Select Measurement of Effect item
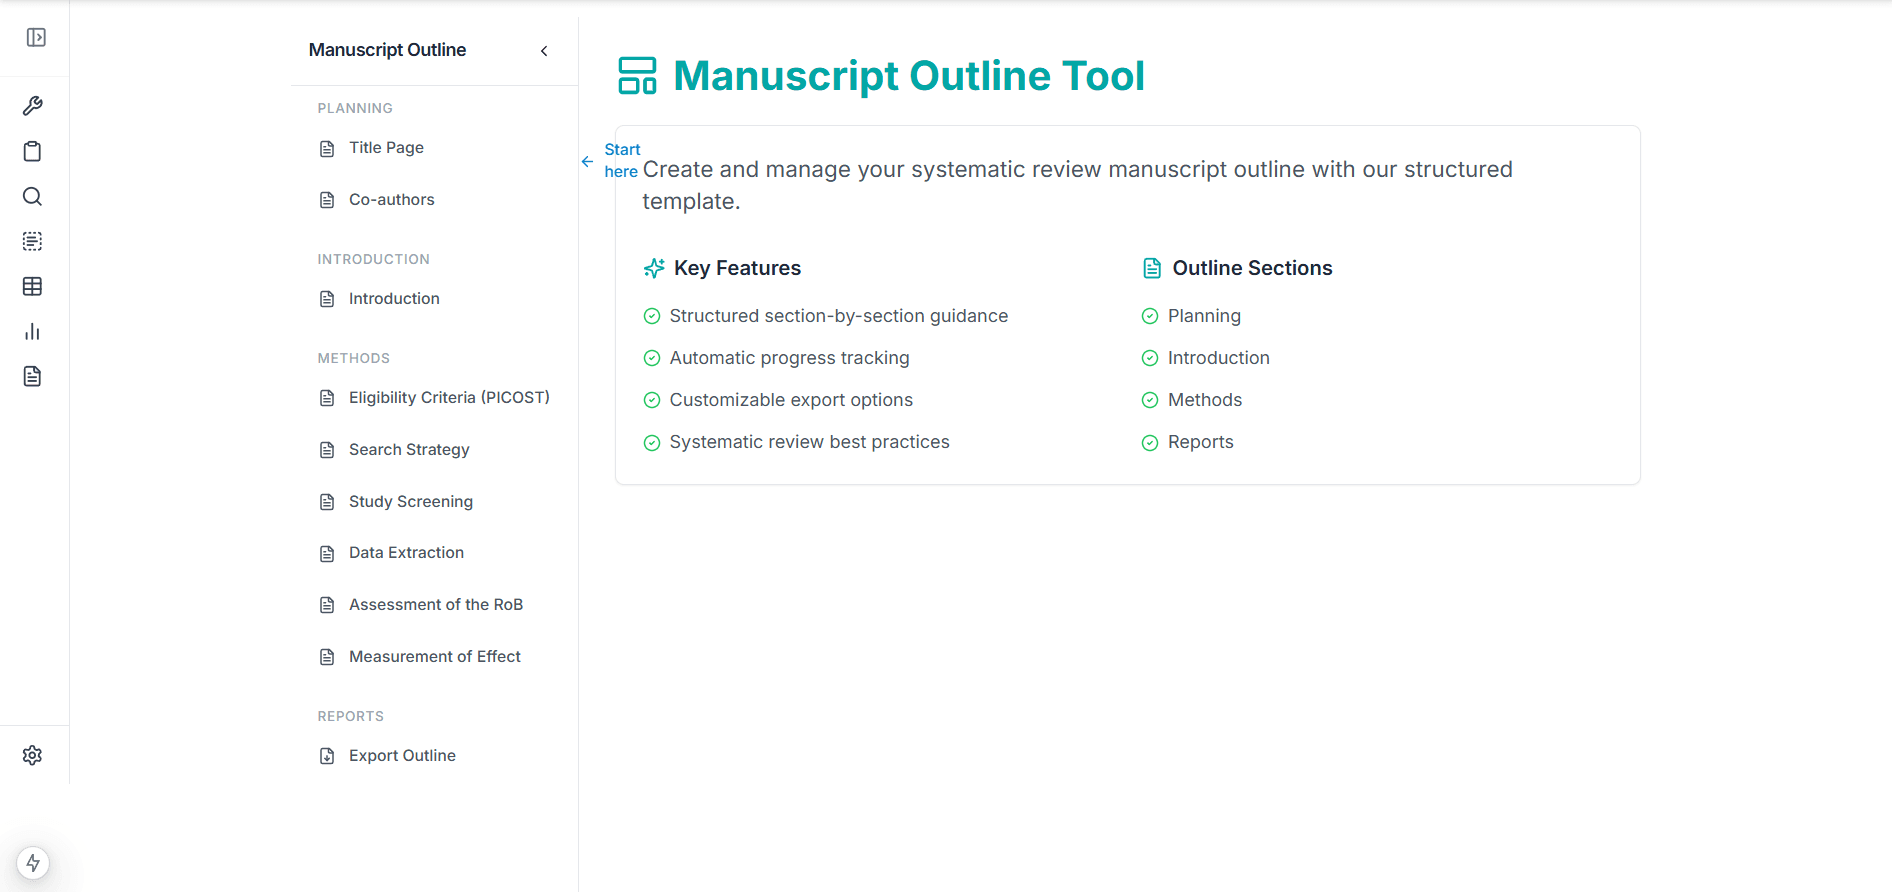 (434, 657)
